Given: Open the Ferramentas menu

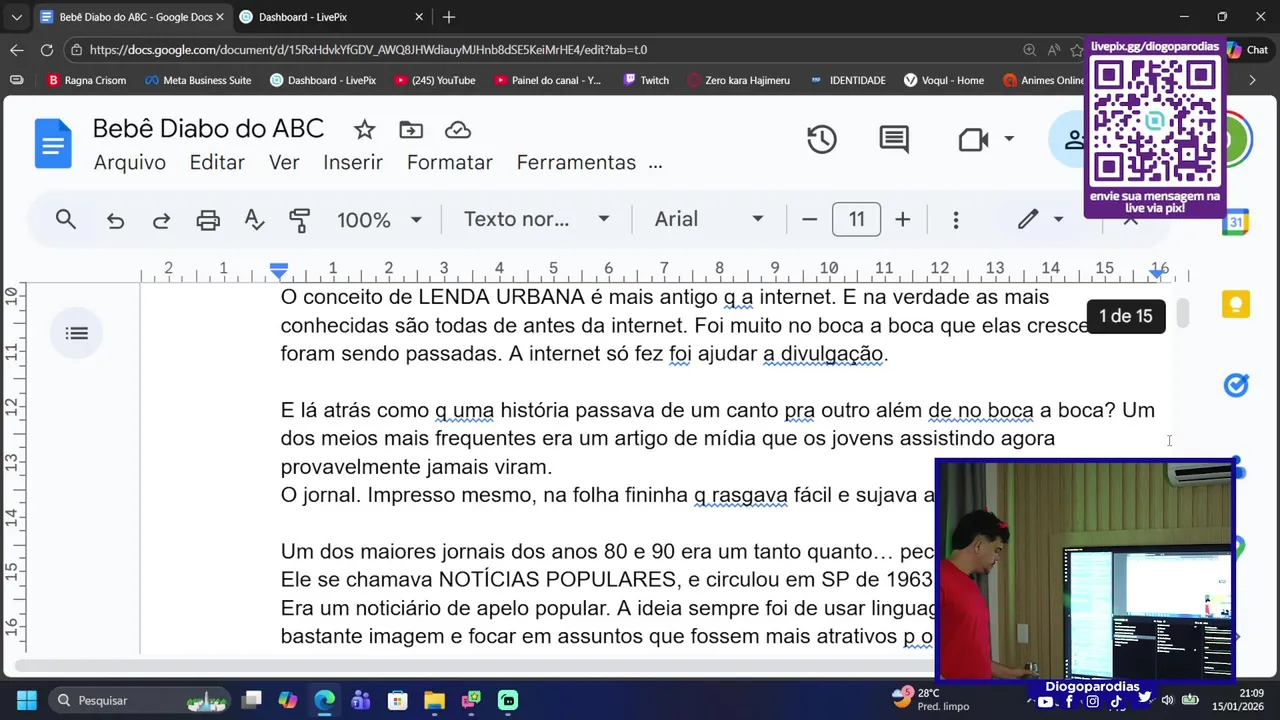Looking at the screenshot, I should coord(576,162).
